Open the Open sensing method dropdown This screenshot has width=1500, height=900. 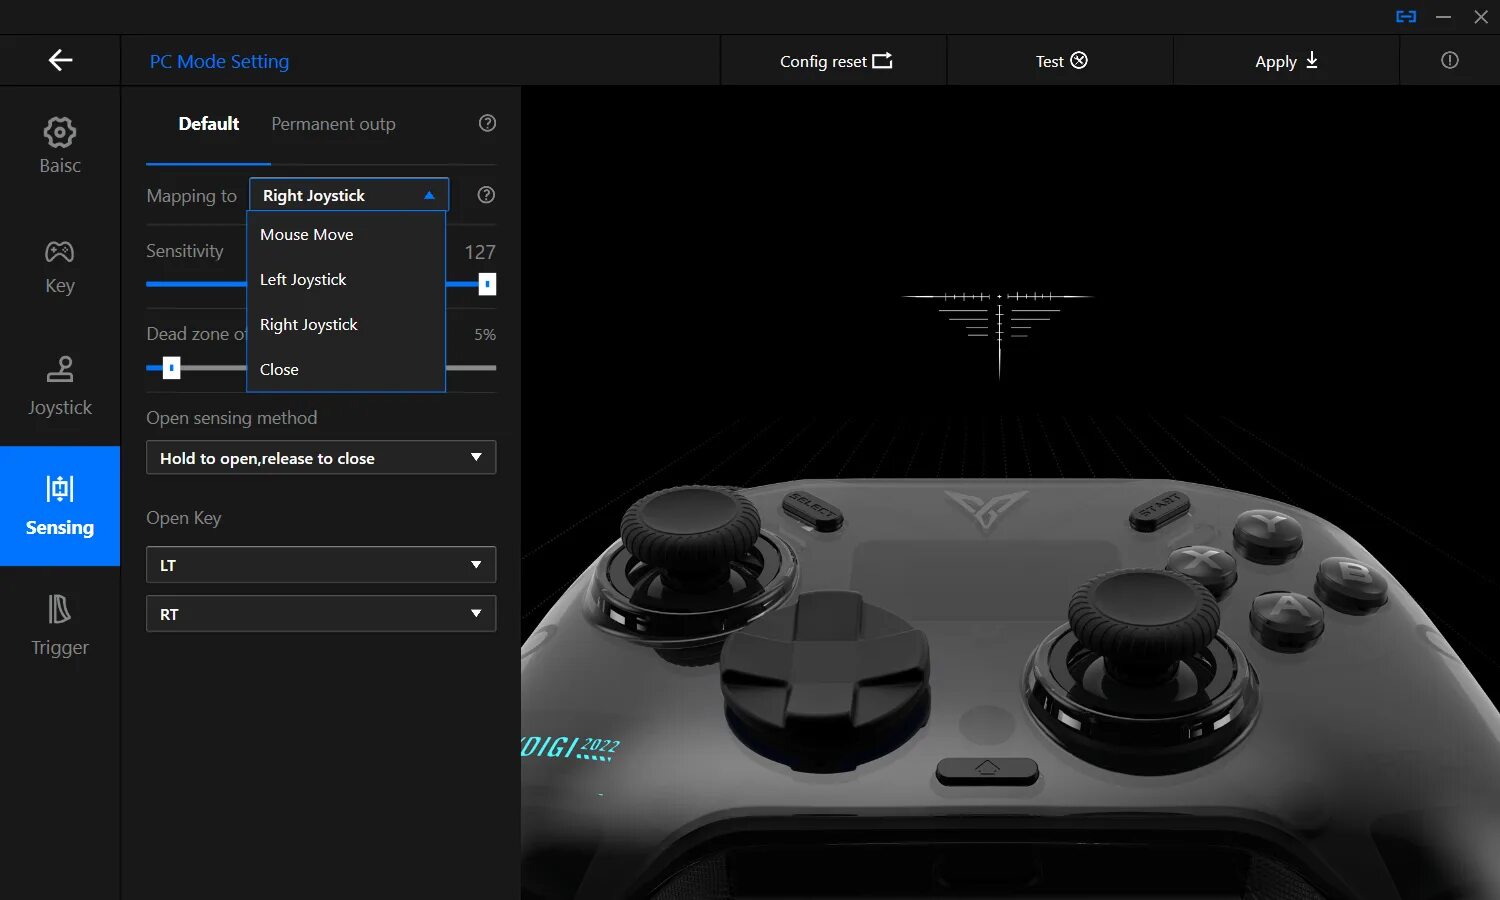coord(321,458)
